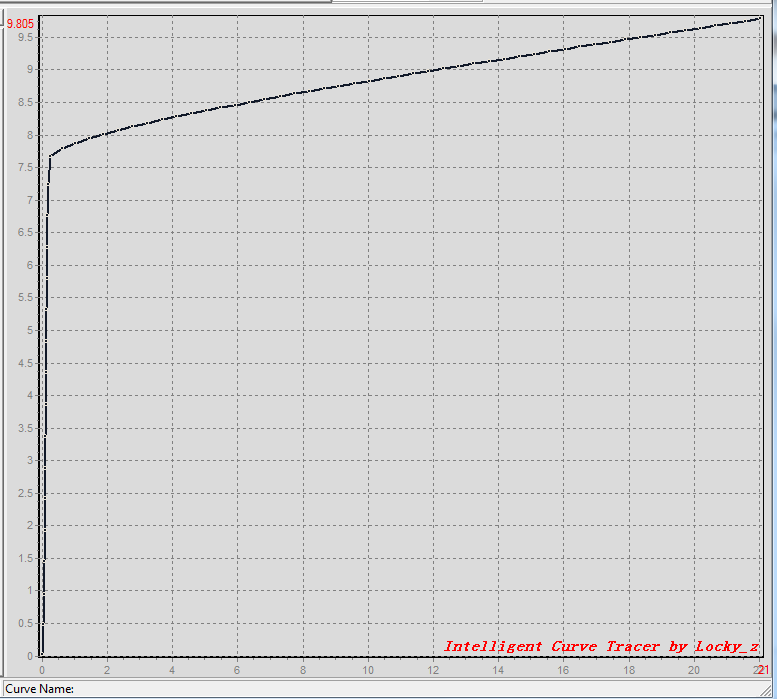Pick the 16 tick label on horizontal axis
Viewport: 777px width, 699px height.
click(x=563, y=670)
